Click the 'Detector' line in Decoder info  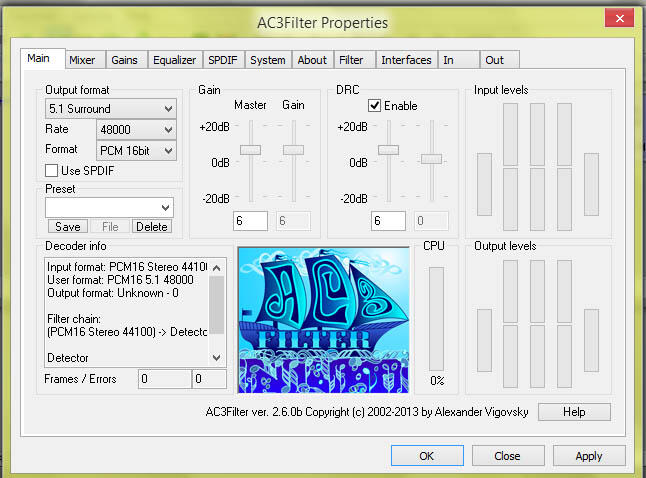coord(68,358)
